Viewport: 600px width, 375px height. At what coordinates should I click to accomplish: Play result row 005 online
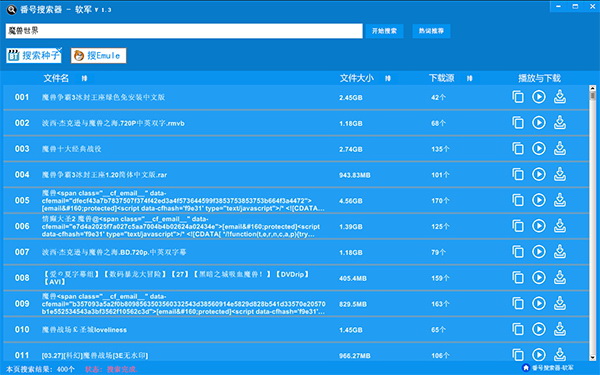tap(539, 200)
